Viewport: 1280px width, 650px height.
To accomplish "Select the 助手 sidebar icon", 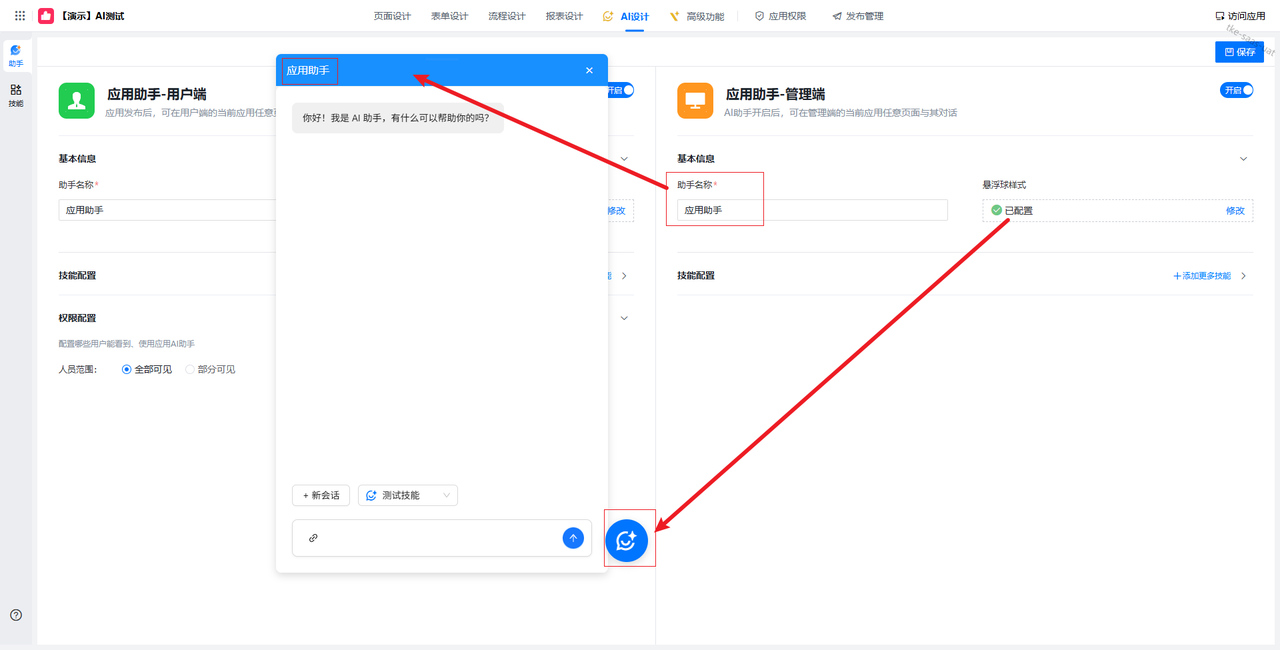I will (x=16, y=55).
